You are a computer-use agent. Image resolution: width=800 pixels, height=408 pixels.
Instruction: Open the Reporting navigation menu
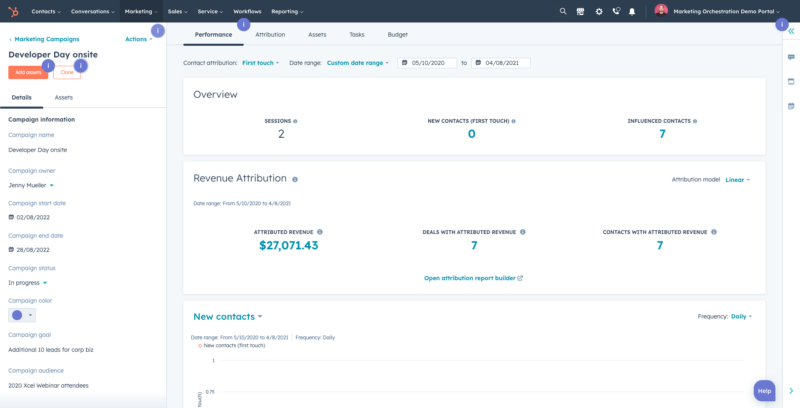coord(287,11)
